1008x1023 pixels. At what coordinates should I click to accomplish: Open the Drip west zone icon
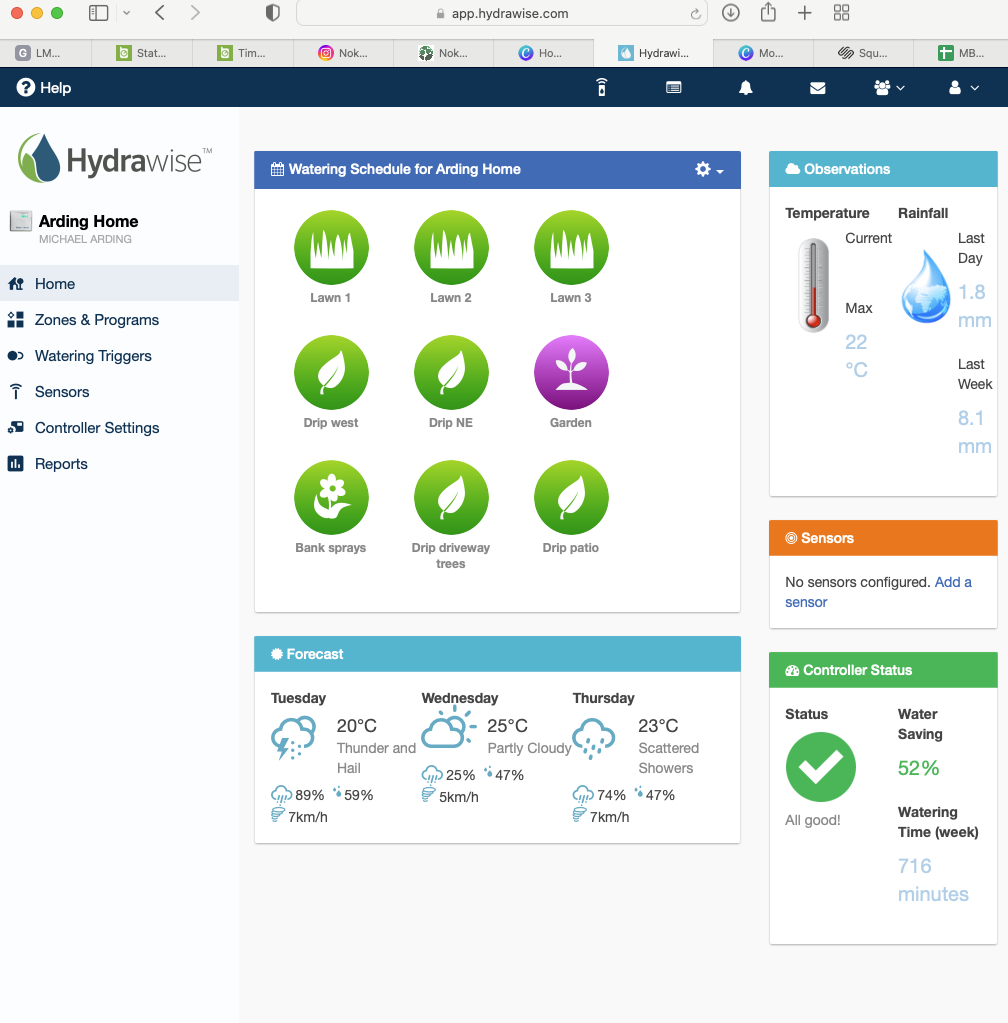click(x=331, y=373)
